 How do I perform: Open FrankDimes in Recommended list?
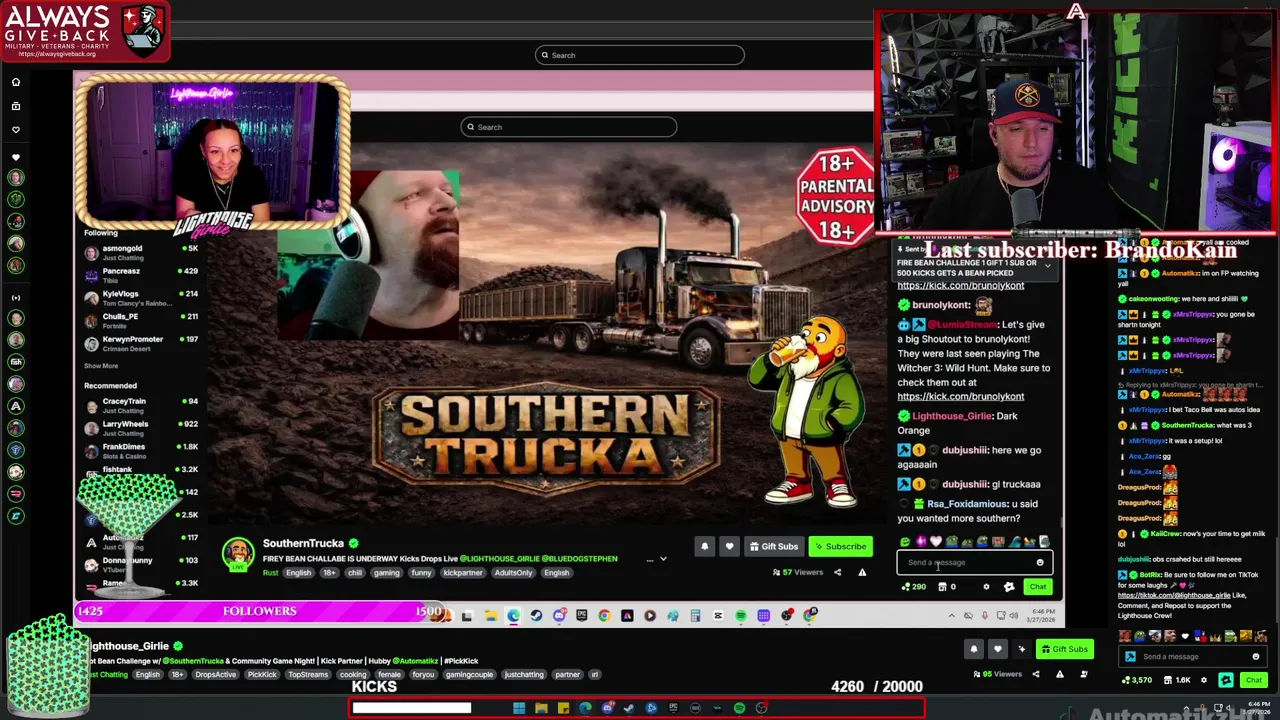141,451
